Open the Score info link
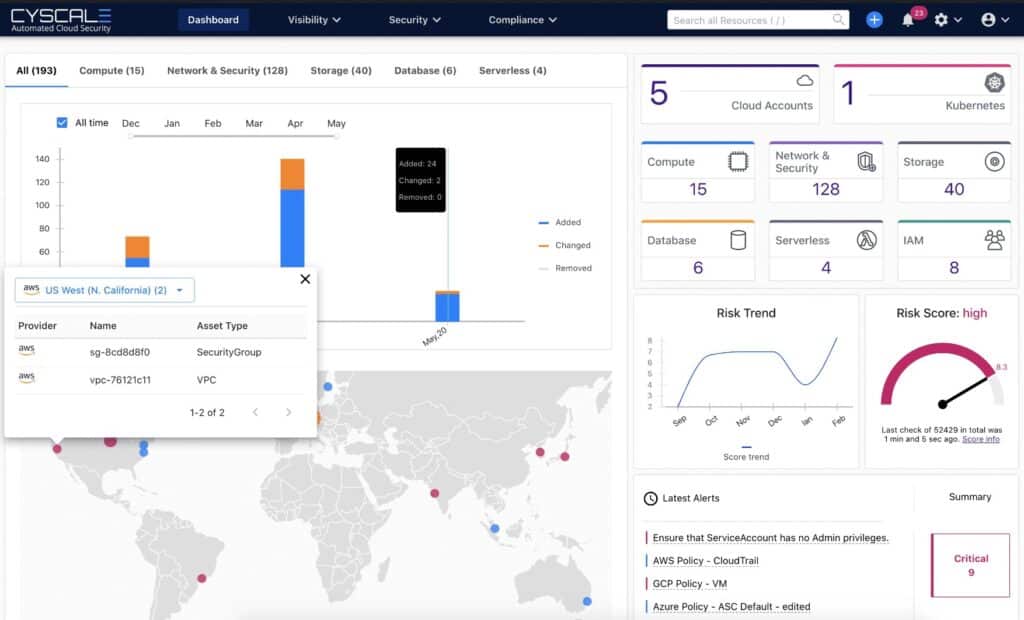 pos(980,439)
